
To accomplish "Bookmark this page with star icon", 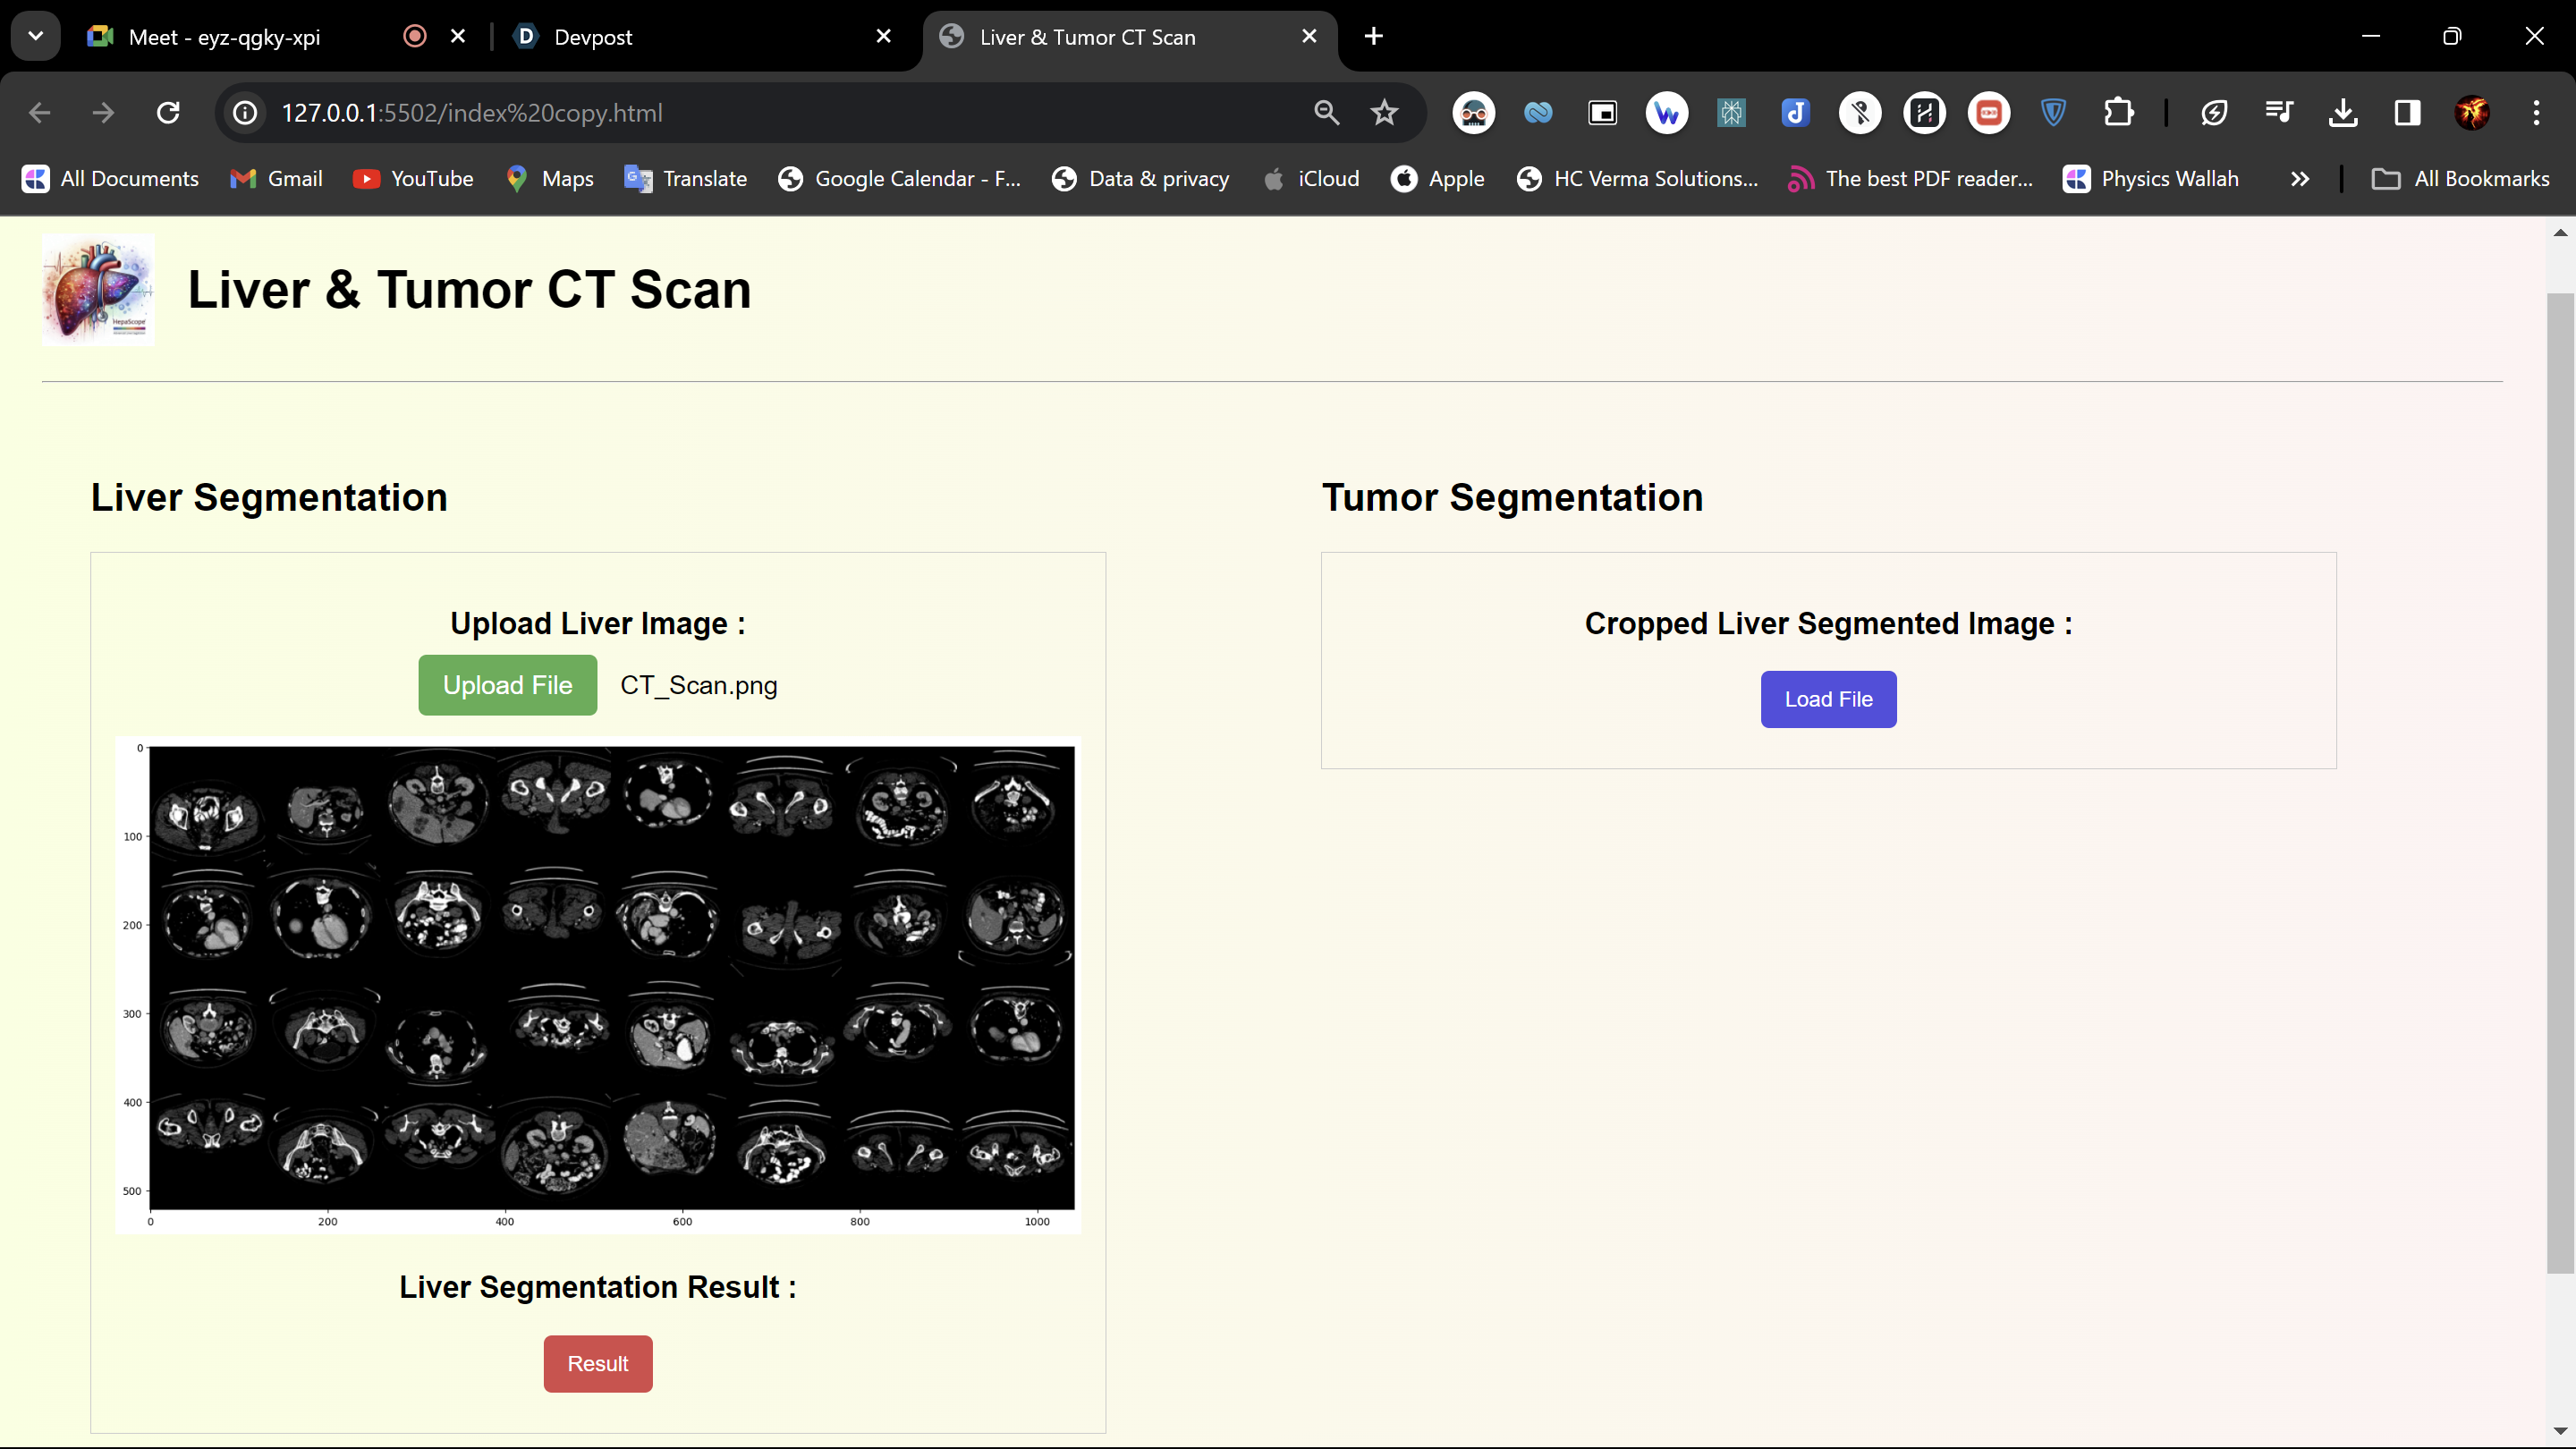I will coord(1384,113).
